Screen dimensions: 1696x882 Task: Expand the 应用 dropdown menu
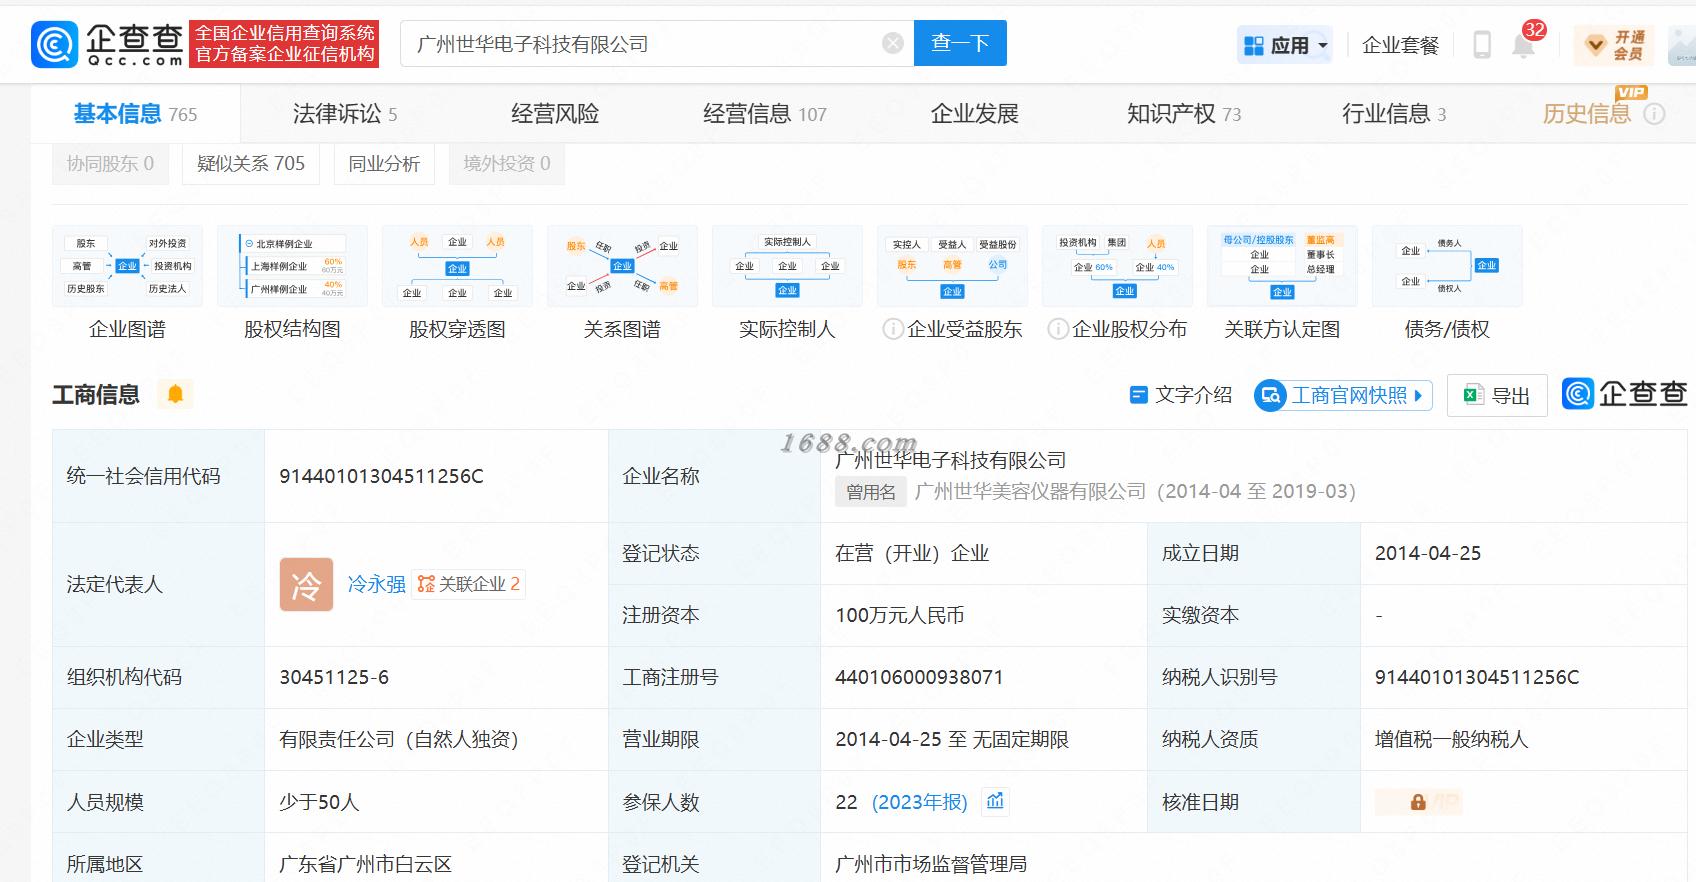click(x=1285, y=45)
